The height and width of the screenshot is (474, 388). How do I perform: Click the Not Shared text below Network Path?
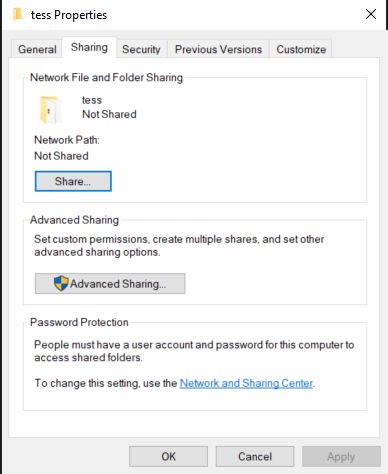tap(61, 156)
